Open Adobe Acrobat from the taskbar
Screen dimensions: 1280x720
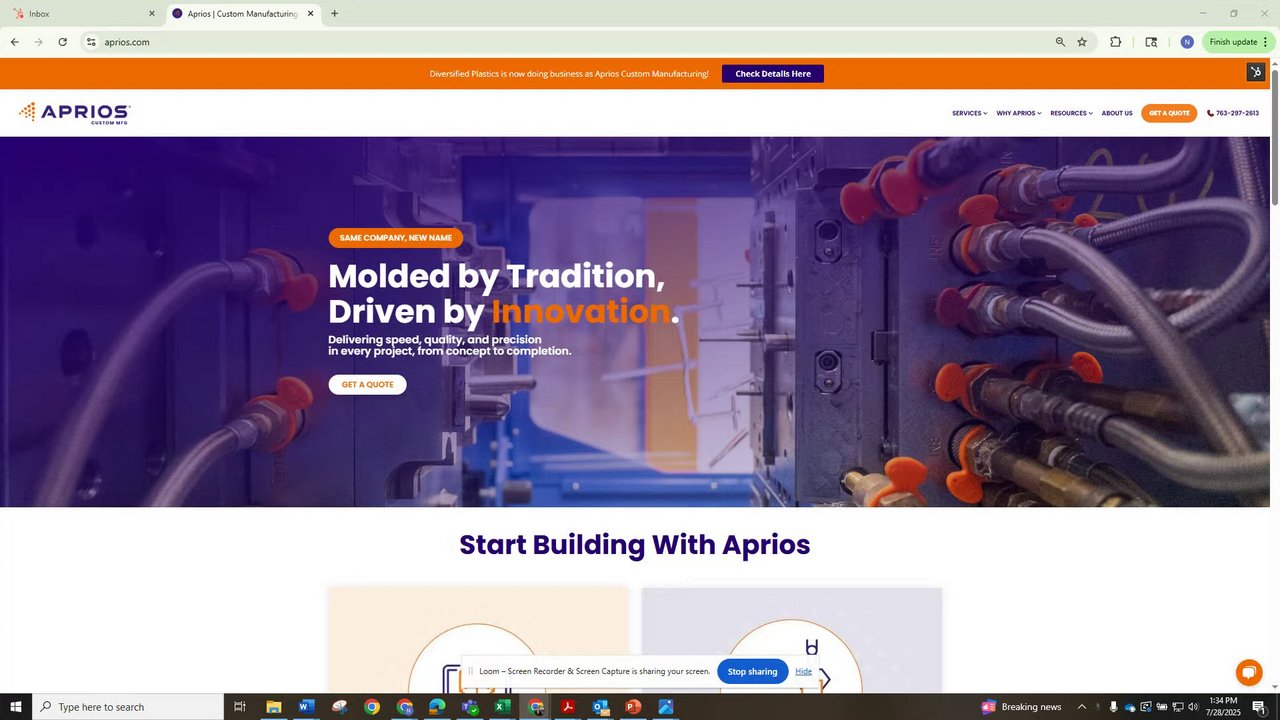coord(567,707)
